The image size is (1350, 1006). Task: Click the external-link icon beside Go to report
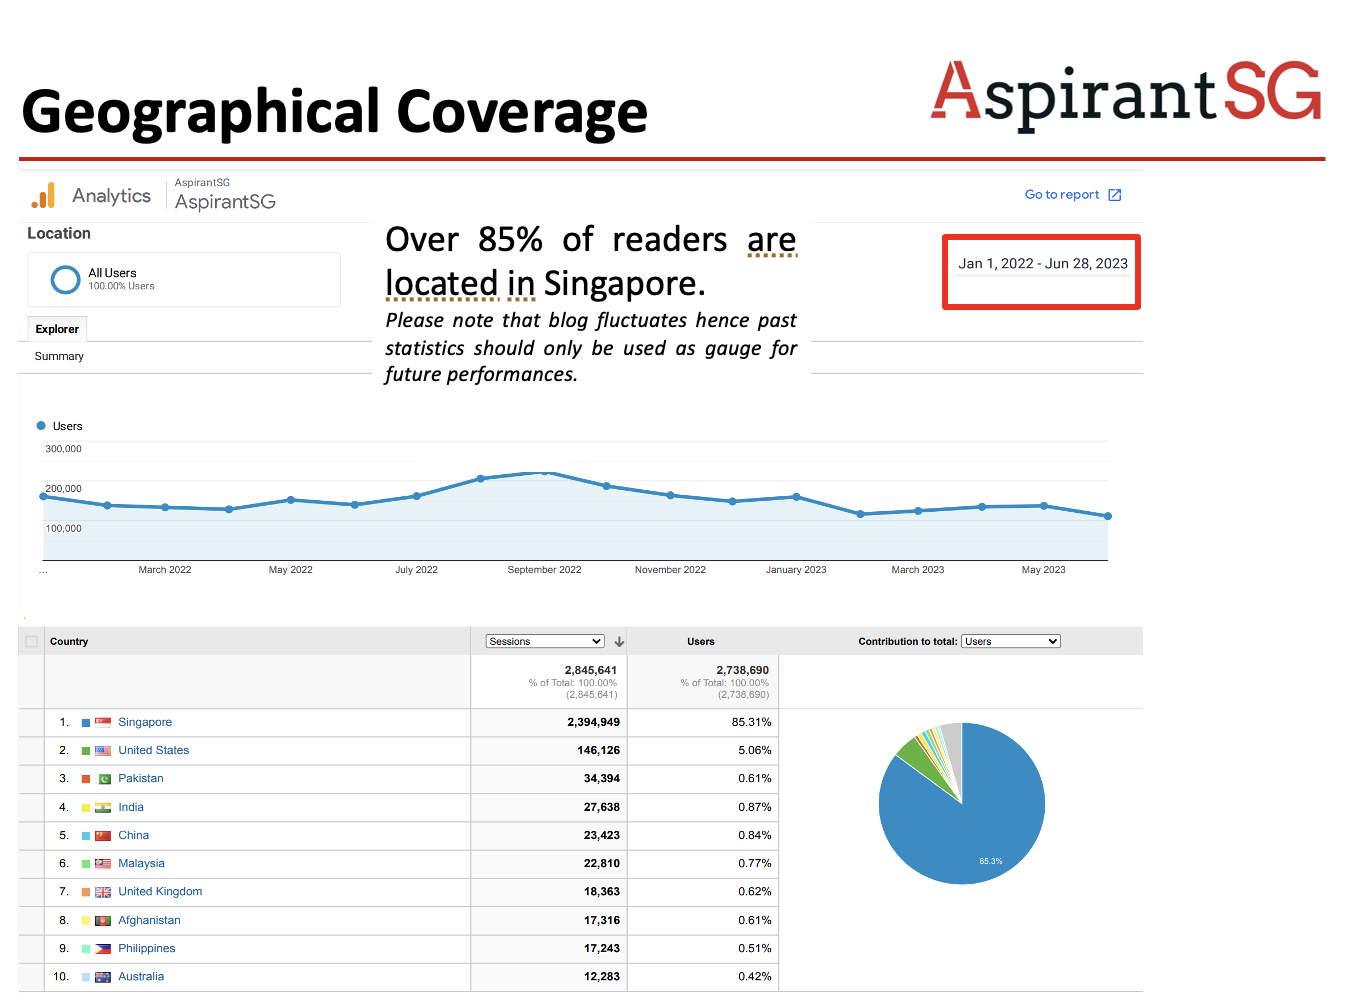1114,195
